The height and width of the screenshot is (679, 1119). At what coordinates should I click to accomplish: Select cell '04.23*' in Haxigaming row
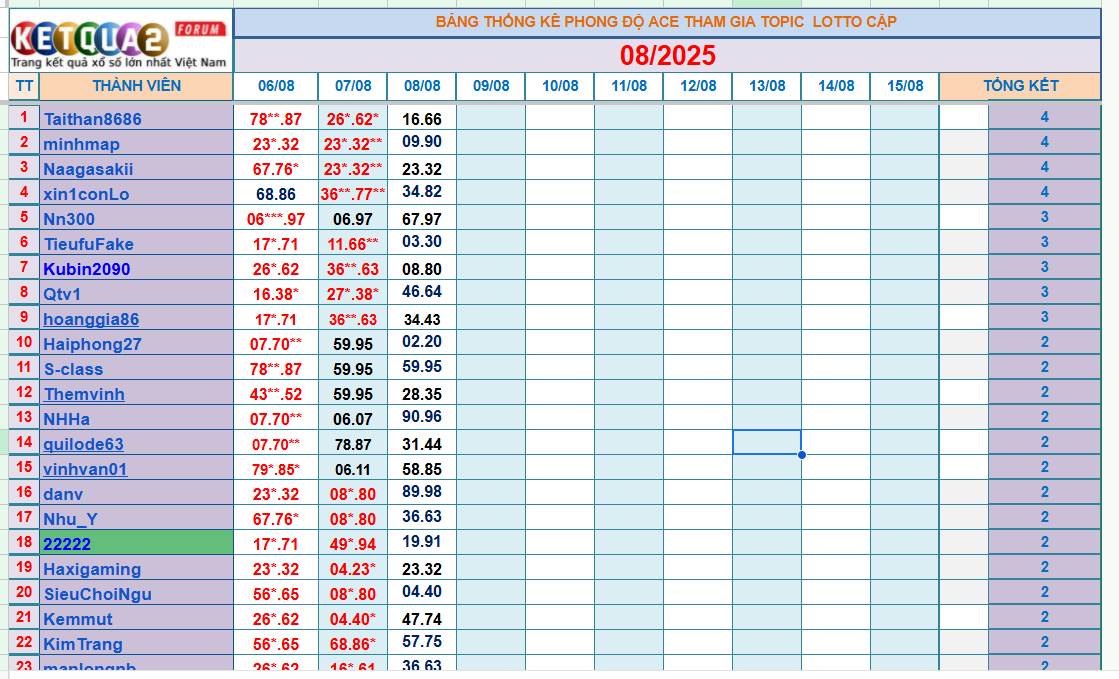tap(353, 568)
